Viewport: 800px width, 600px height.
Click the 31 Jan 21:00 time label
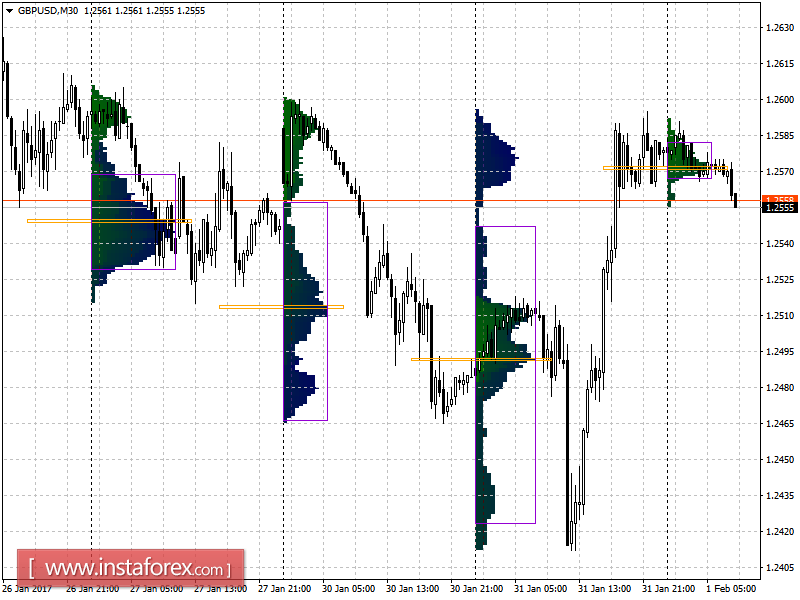pos(668,589)
